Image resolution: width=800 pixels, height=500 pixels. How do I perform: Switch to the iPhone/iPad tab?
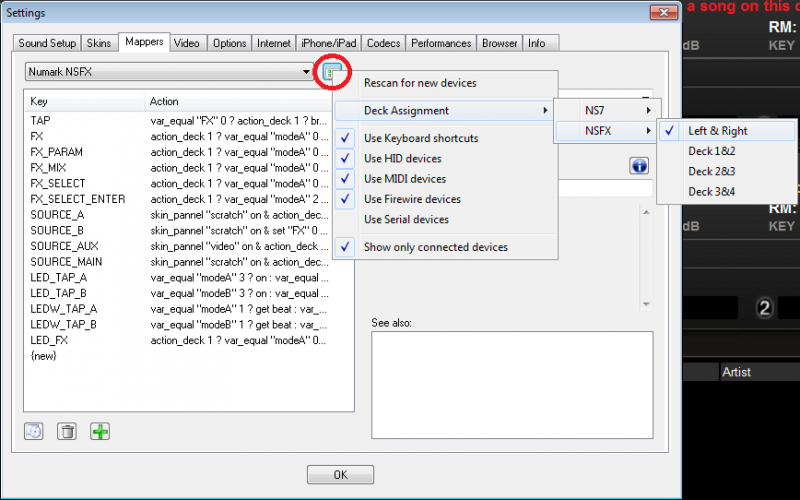(329, 43)
